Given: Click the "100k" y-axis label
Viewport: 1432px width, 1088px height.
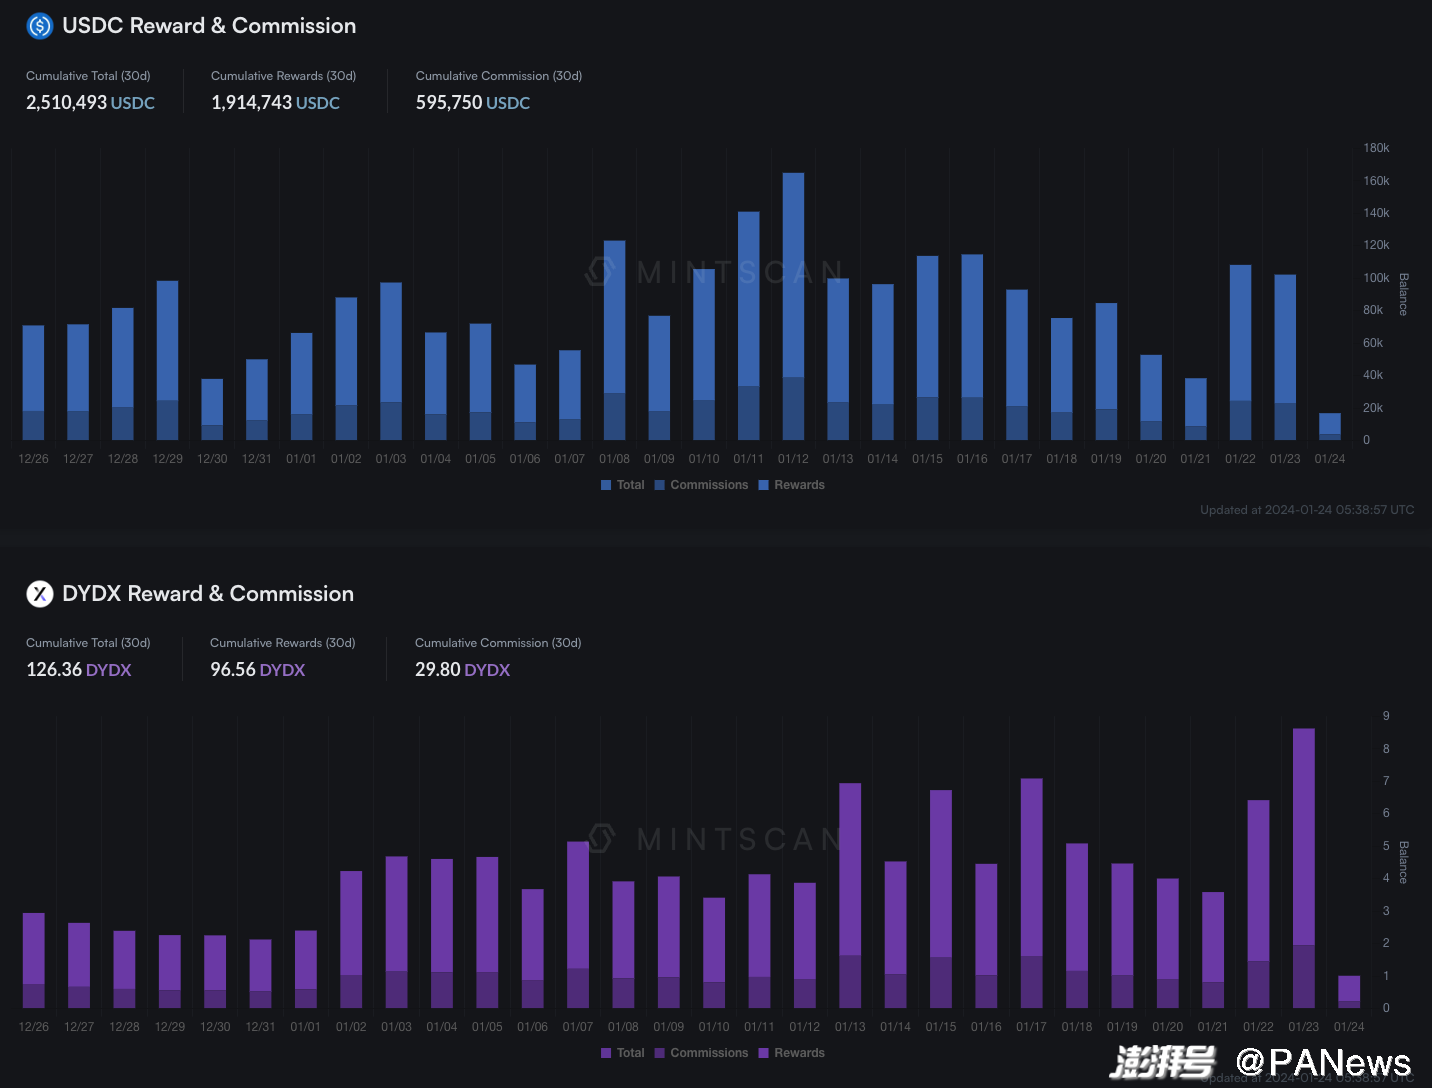Looking at the screenshot, I should (x=1376, y=278).
